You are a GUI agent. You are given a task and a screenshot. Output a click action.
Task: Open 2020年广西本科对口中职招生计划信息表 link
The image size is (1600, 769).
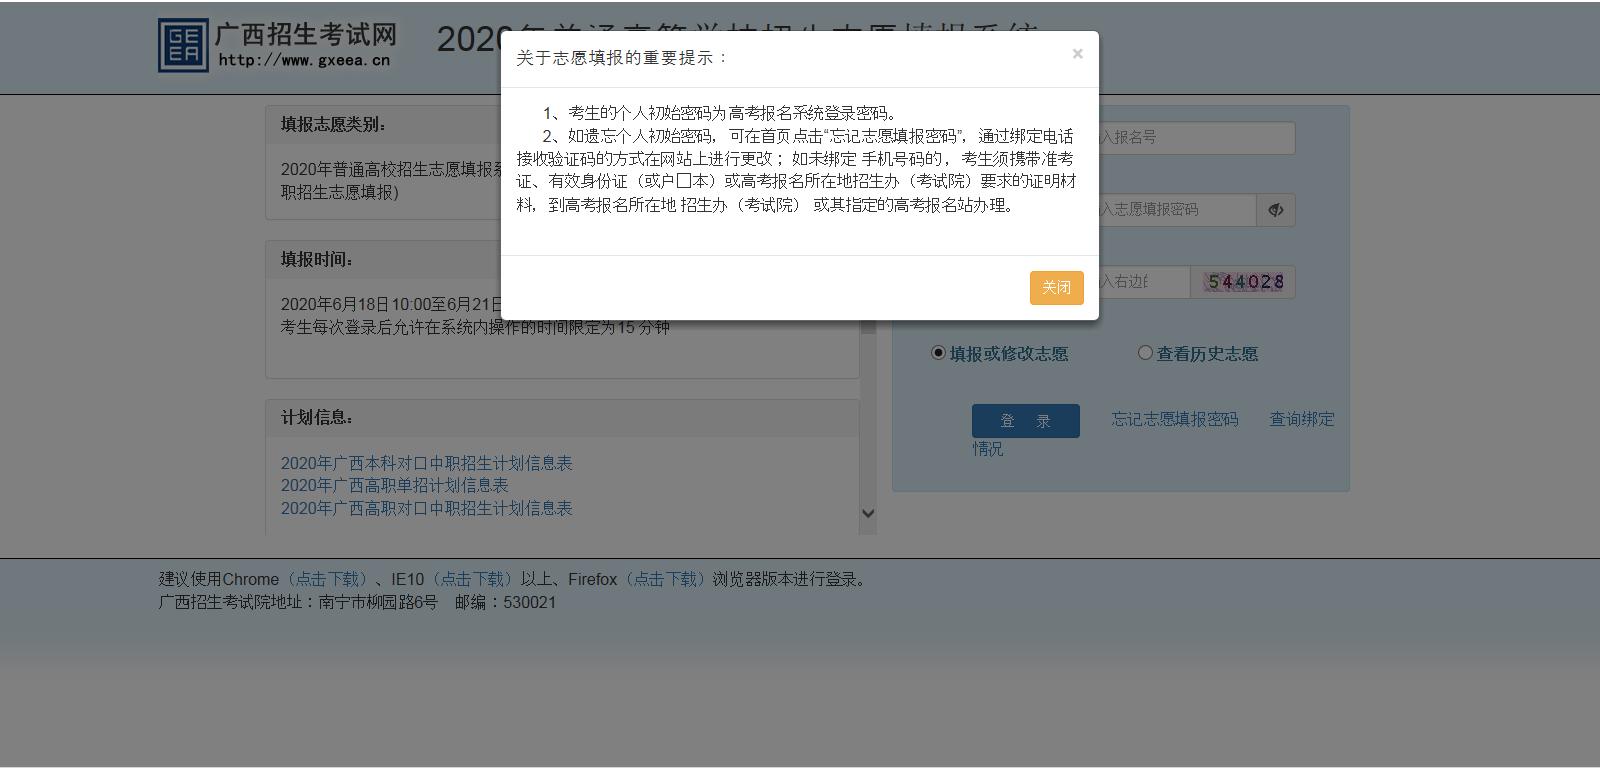click(x=426, y=463)
